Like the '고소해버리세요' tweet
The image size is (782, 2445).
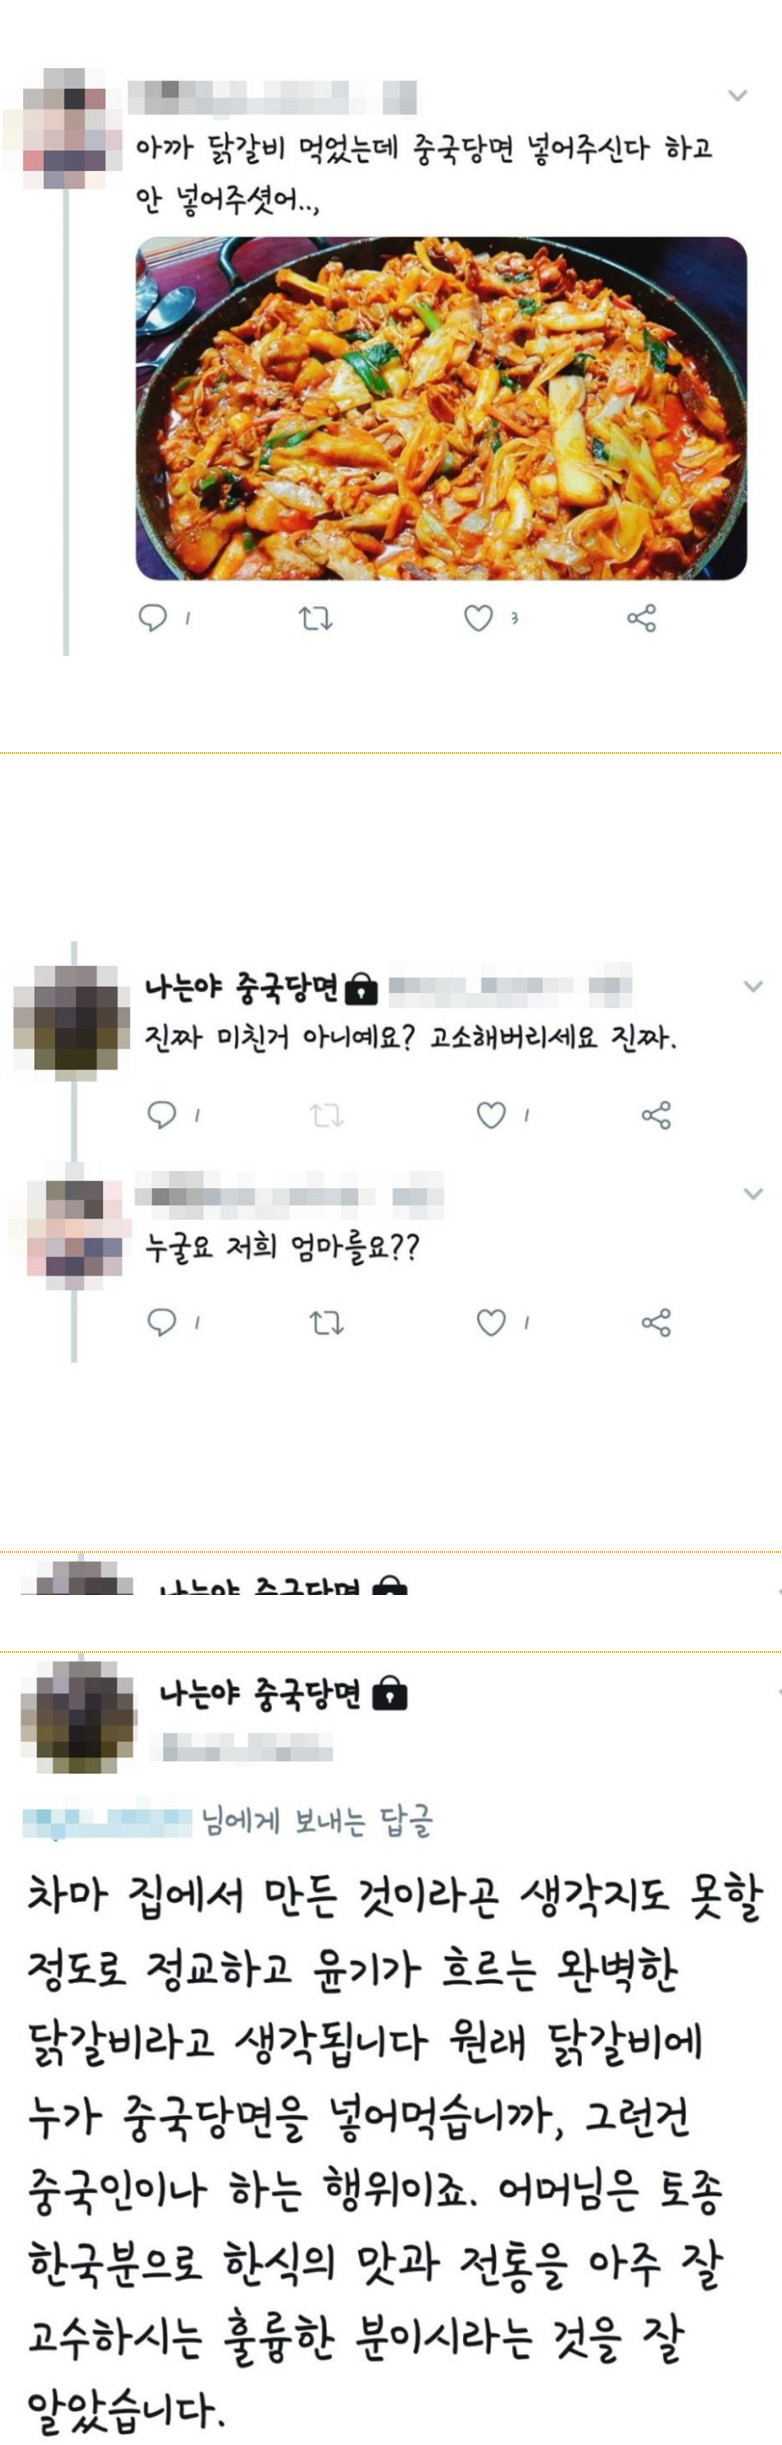click(490, 1115)
